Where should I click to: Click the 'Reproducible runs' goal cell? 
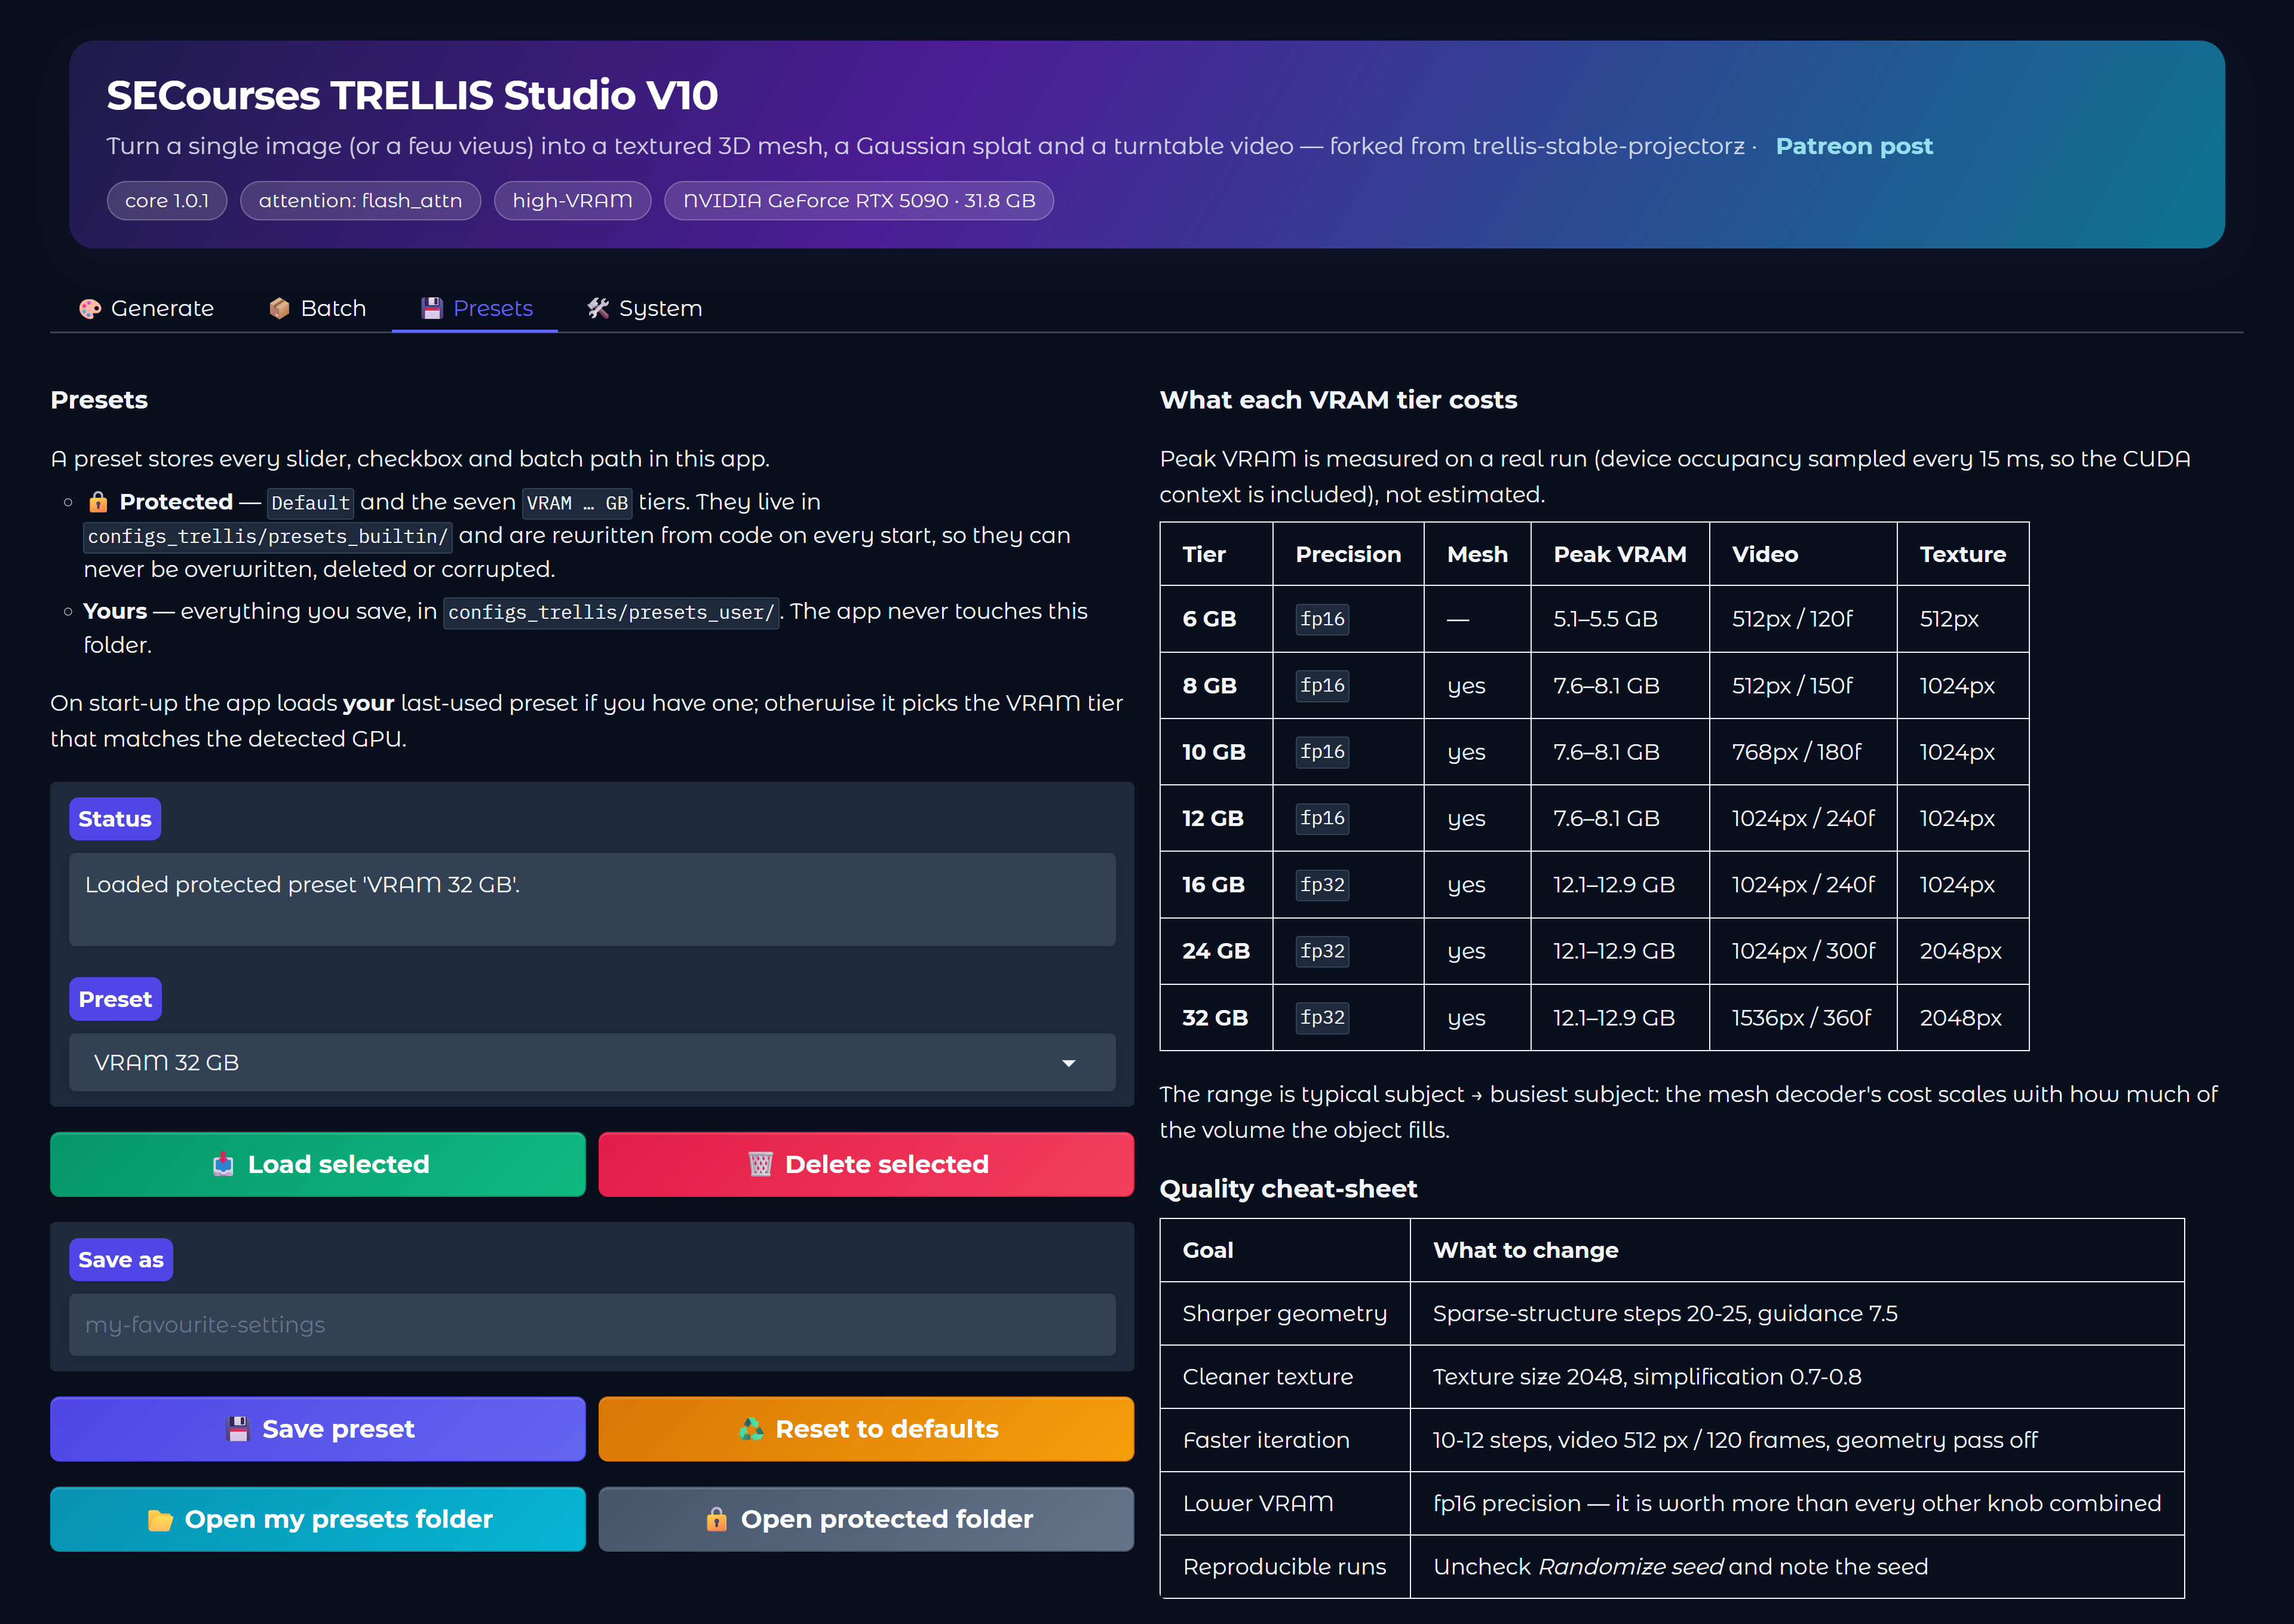(x=1285, y=1567)
